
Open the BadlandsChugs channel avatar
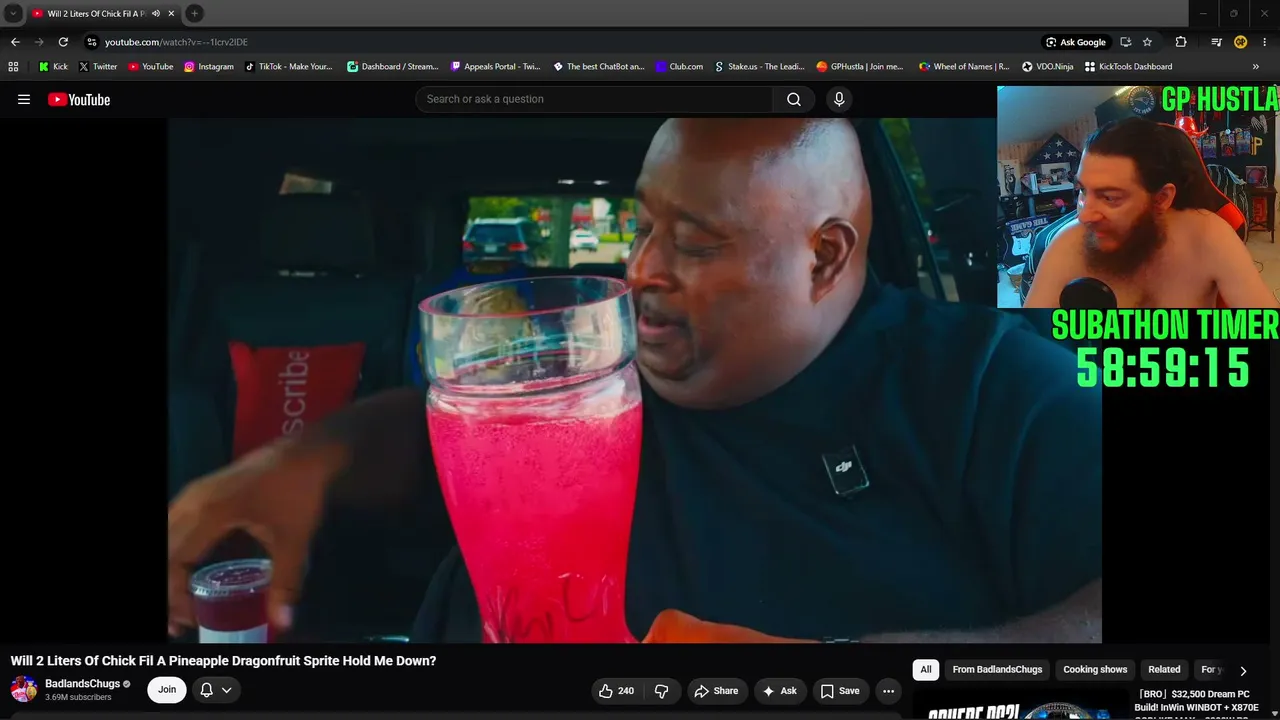24,689
